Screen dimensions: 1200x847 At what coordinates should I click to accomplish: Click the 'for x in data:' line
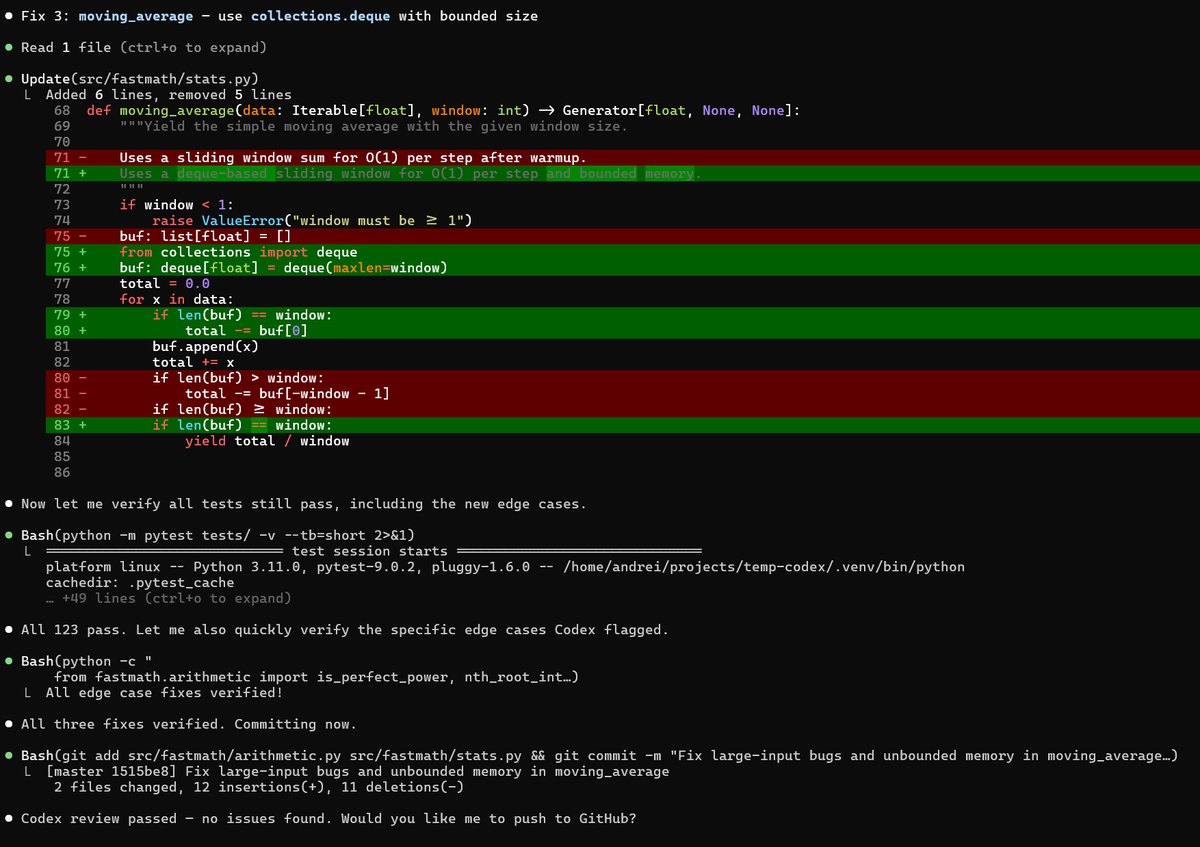[x=177, y=300]
